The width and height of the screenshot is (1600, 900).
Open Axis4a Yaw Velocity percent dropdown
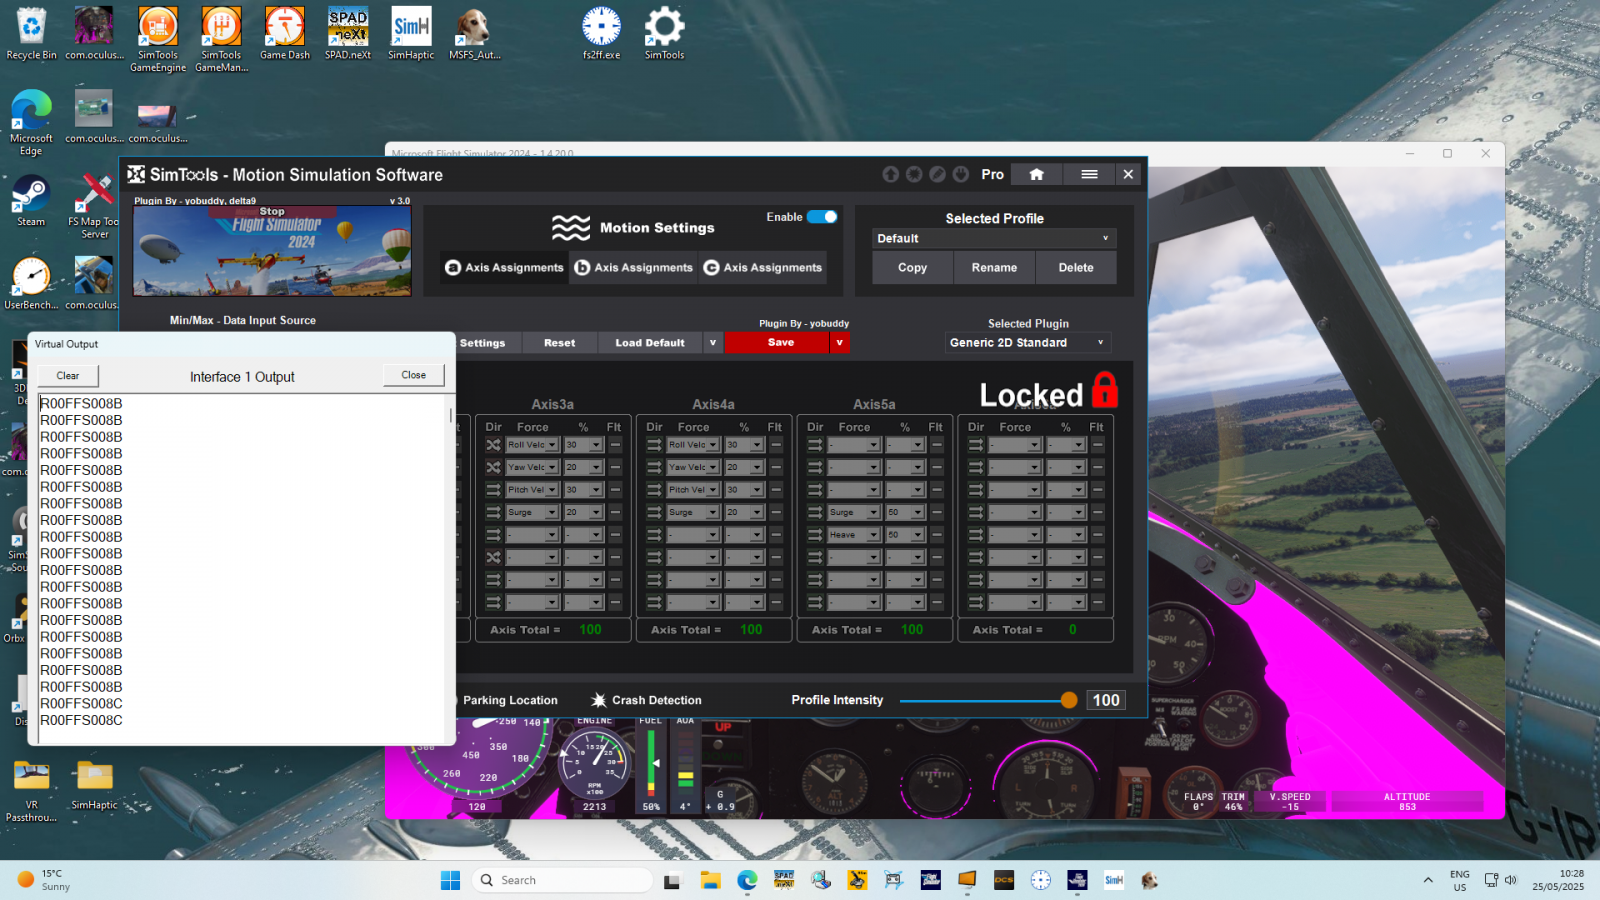pos(745,467)
